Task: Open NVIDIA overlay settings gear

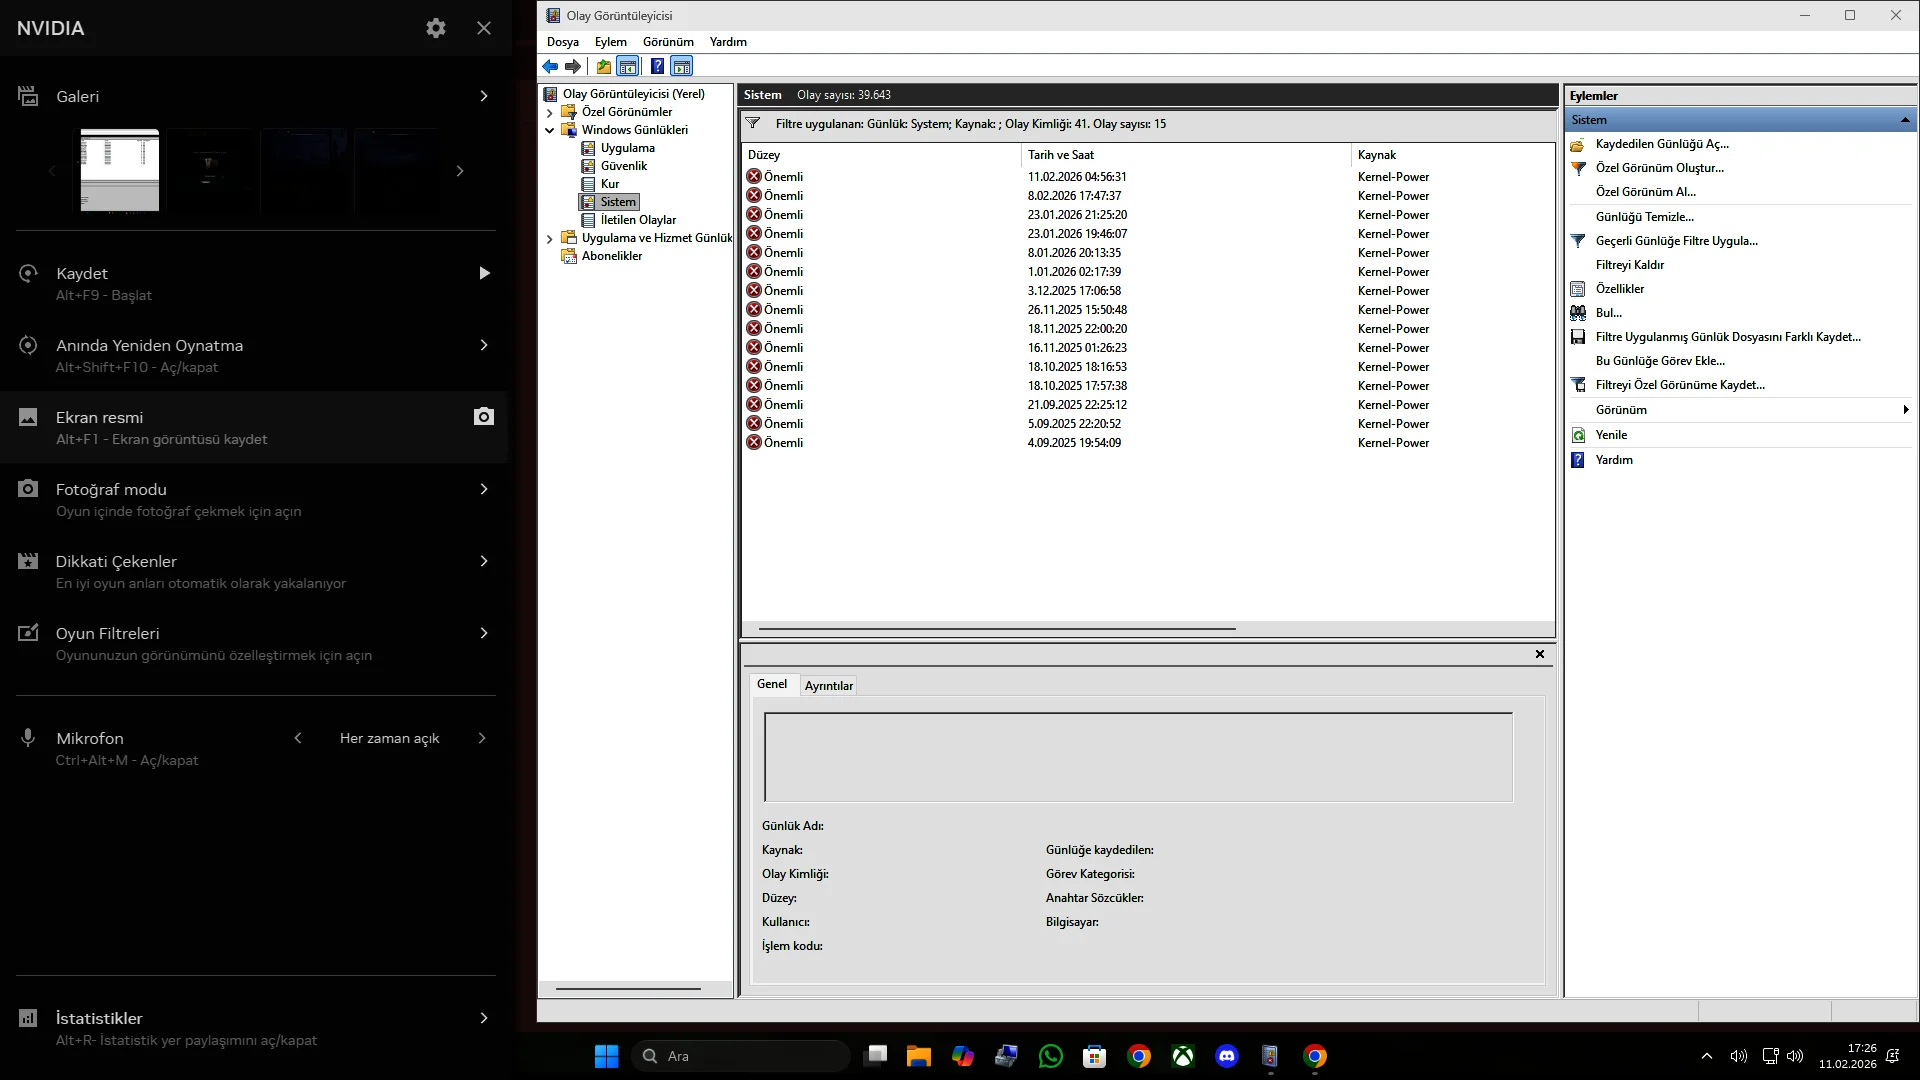Action: [436, 28]
